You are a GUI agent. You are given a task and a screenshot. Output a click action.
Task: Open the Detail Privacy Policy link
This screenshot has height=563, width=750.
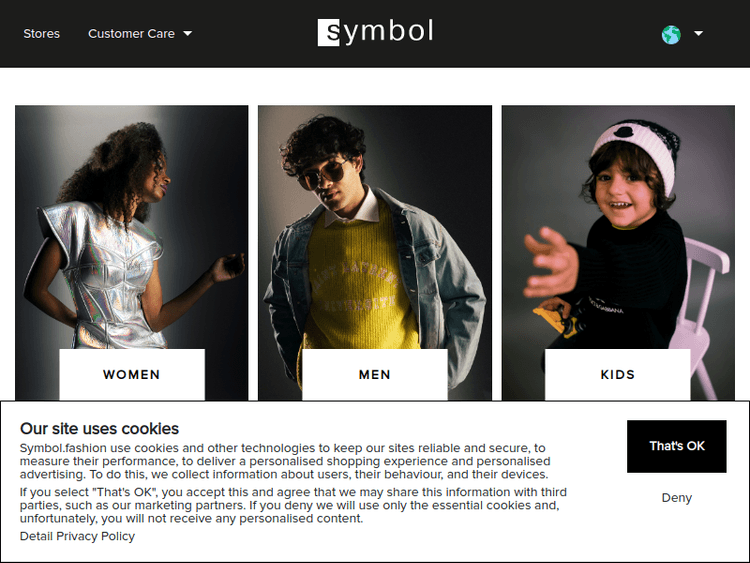coord(77,536)
